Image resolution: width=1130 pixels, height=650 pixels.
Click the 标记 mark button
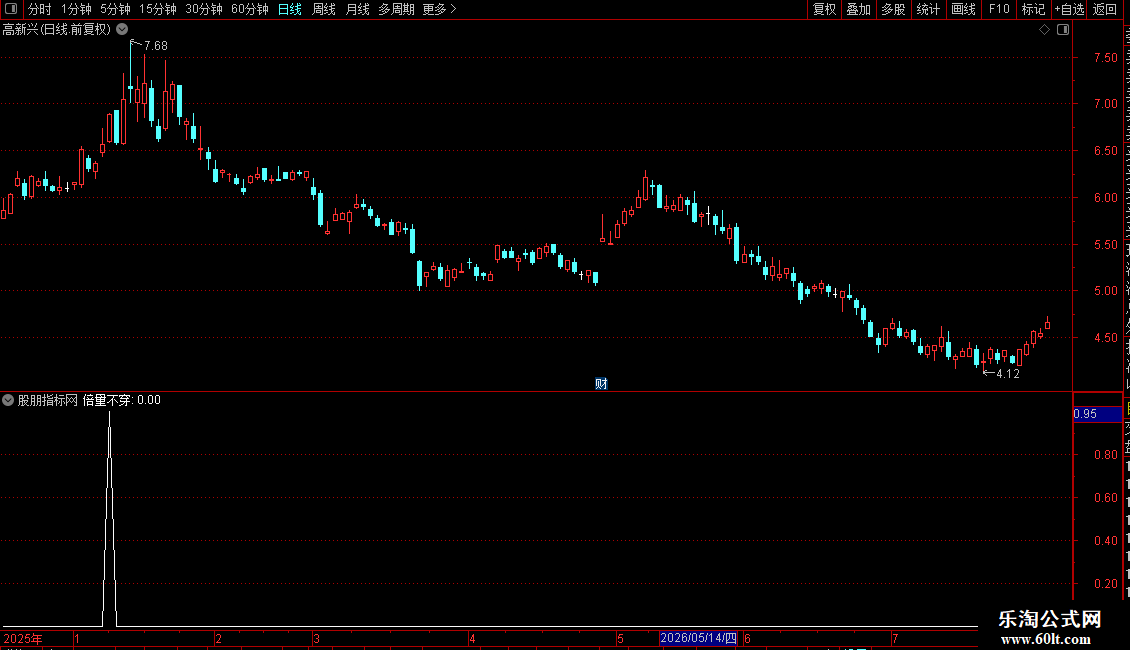click(x=1033, y=9)
